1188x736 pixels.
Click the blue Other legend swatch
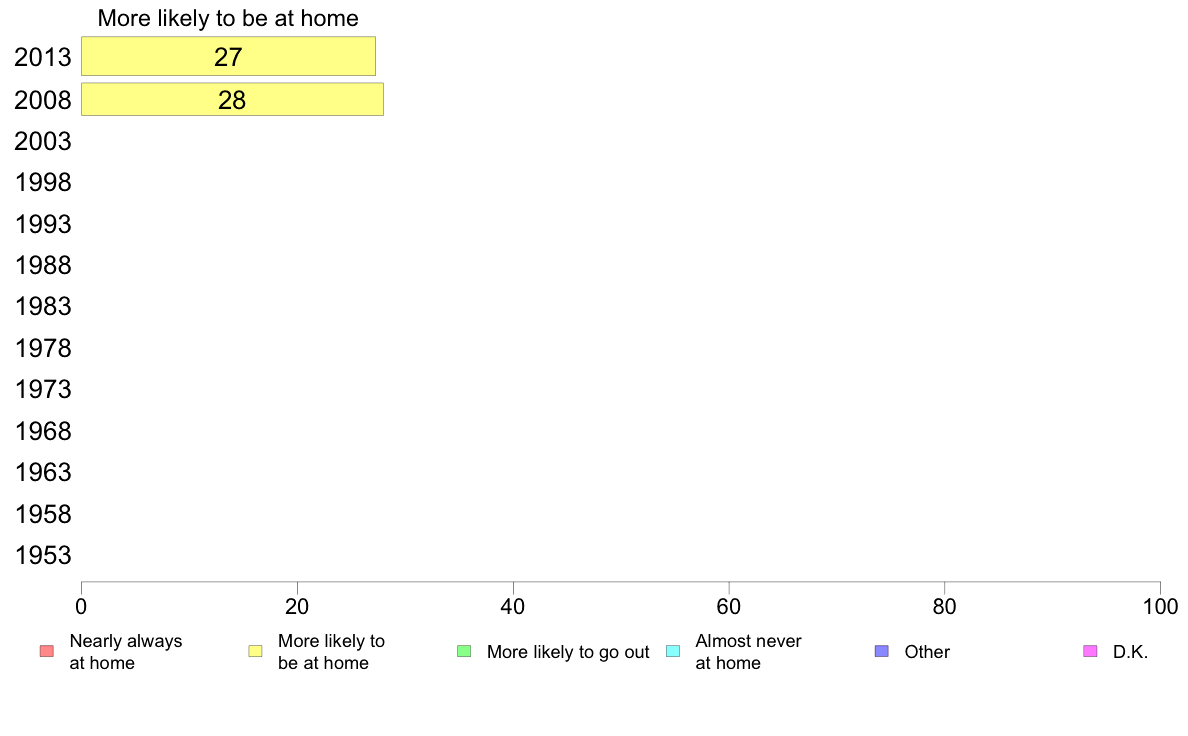[881, 651]
